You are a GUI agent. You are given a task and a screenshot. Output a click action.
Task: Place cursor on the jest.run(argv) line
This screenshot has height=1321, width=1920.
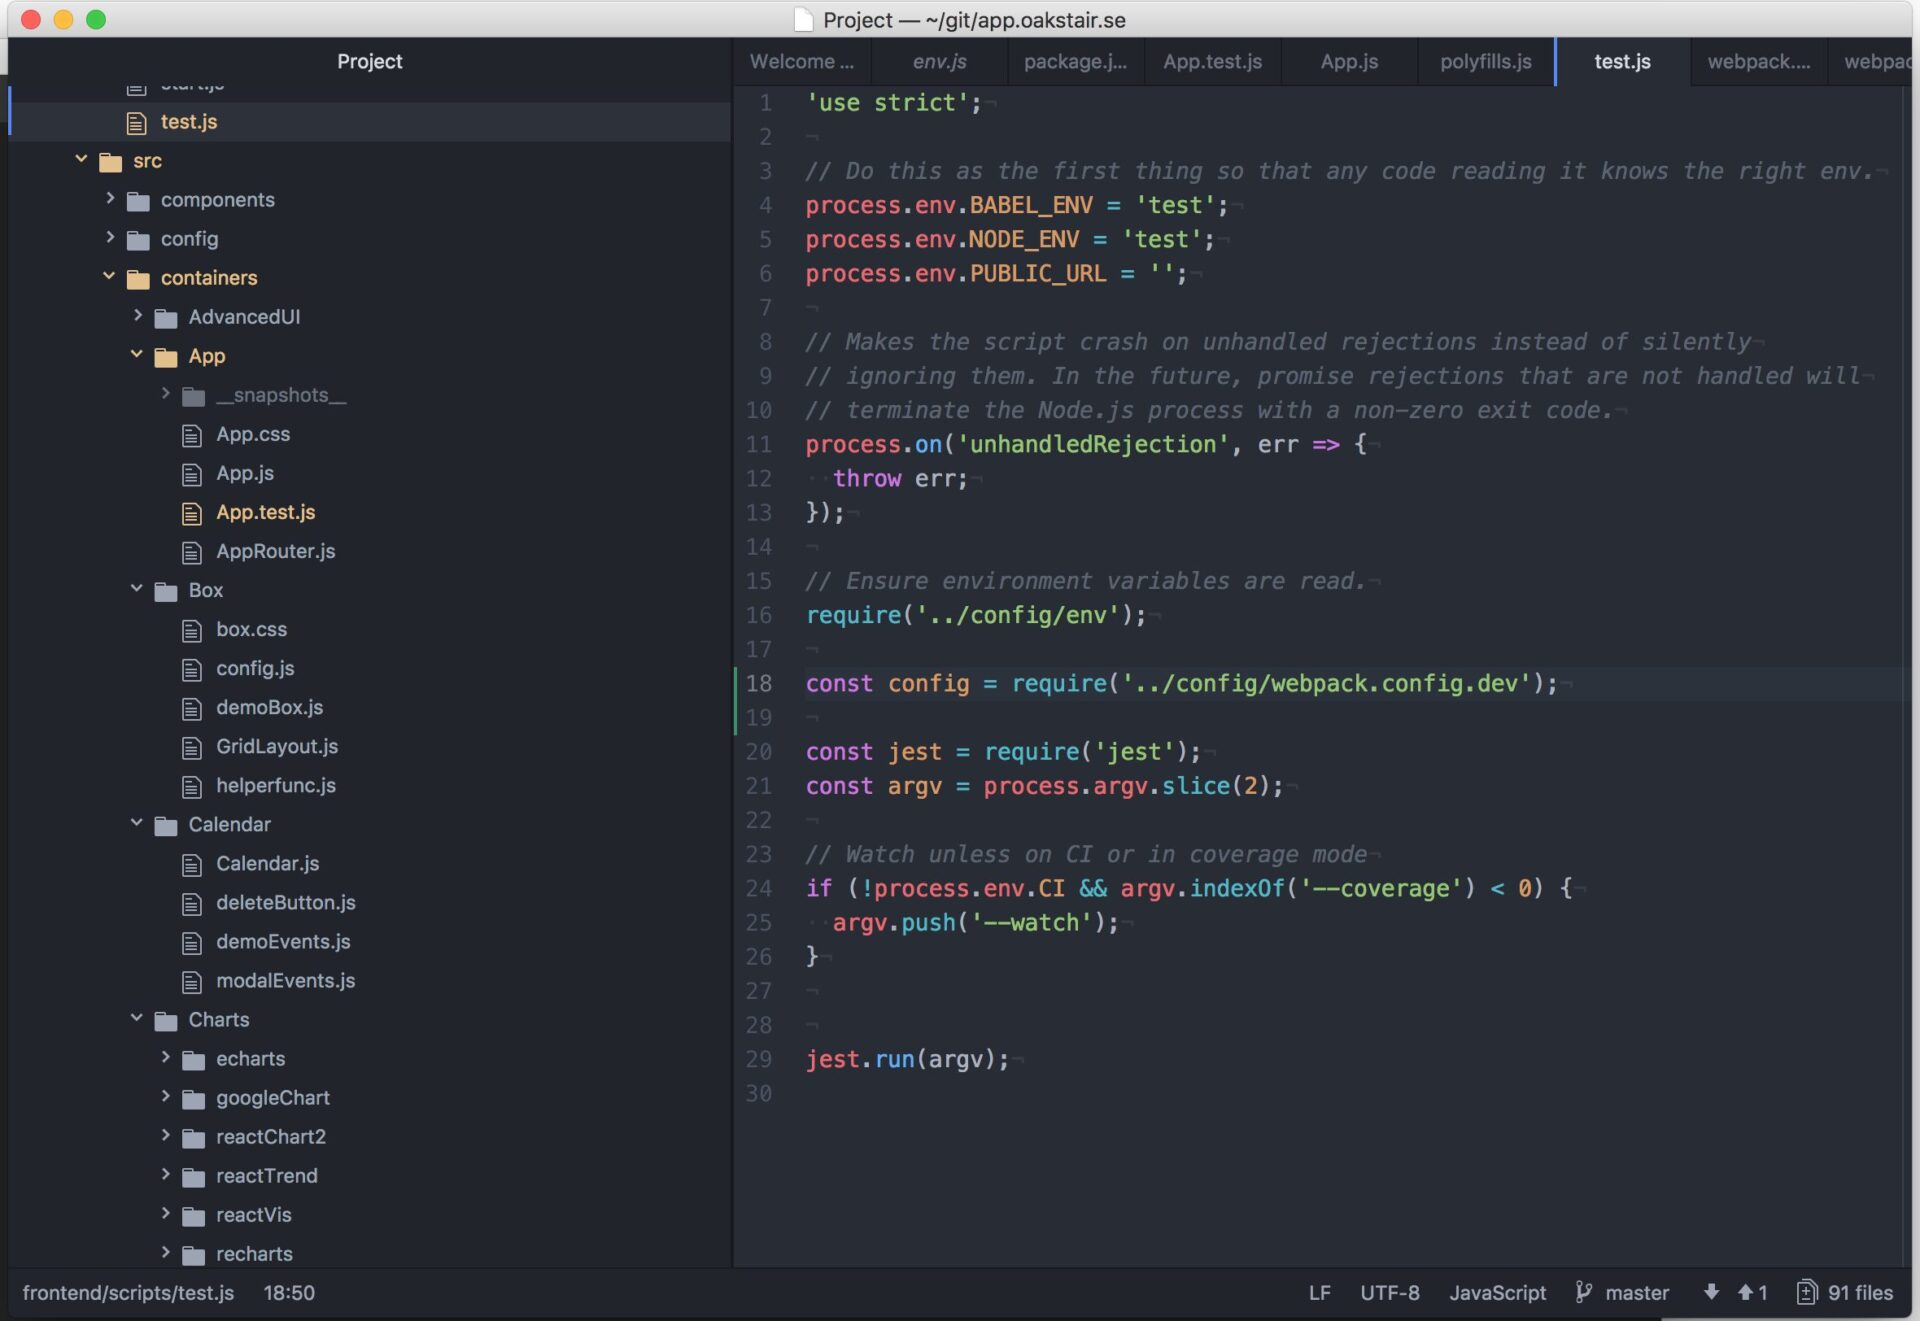pyautogui.click(x=908, y=1059)
